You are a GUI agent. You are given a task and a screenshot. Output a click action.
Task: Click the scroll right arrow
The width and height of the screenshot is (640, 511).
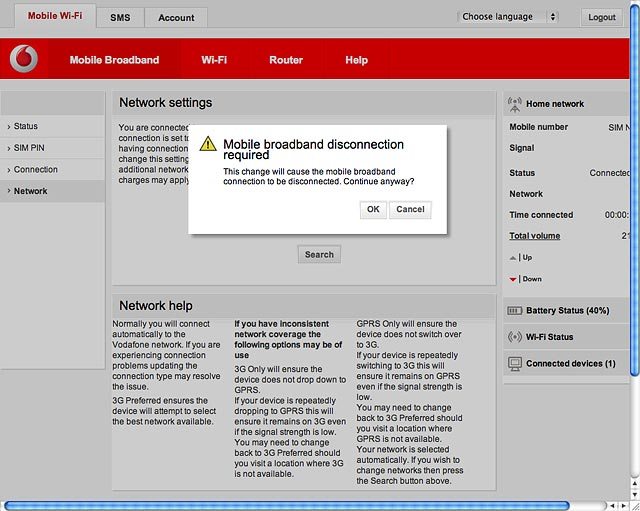[623, 506]
